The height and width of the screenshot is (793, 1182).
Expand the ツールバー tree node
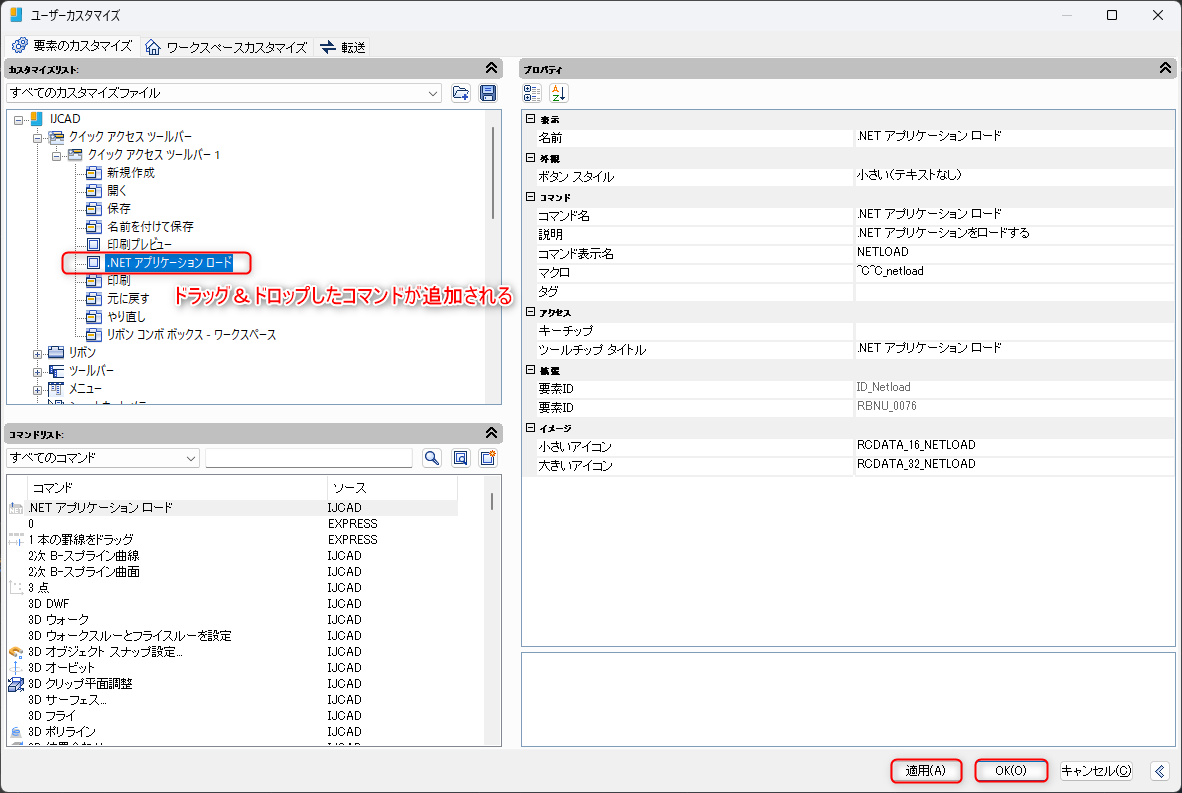pos(38,372)
